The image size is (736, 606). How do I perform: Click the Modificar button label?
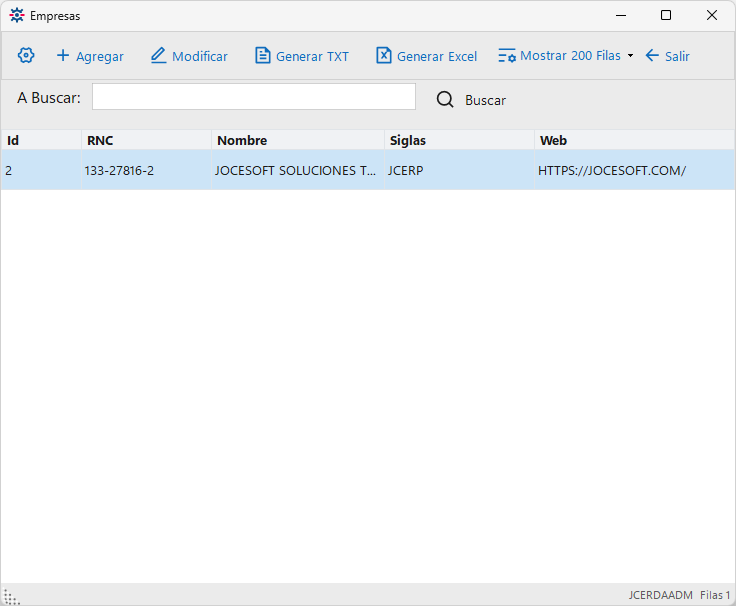pos(200,57)
